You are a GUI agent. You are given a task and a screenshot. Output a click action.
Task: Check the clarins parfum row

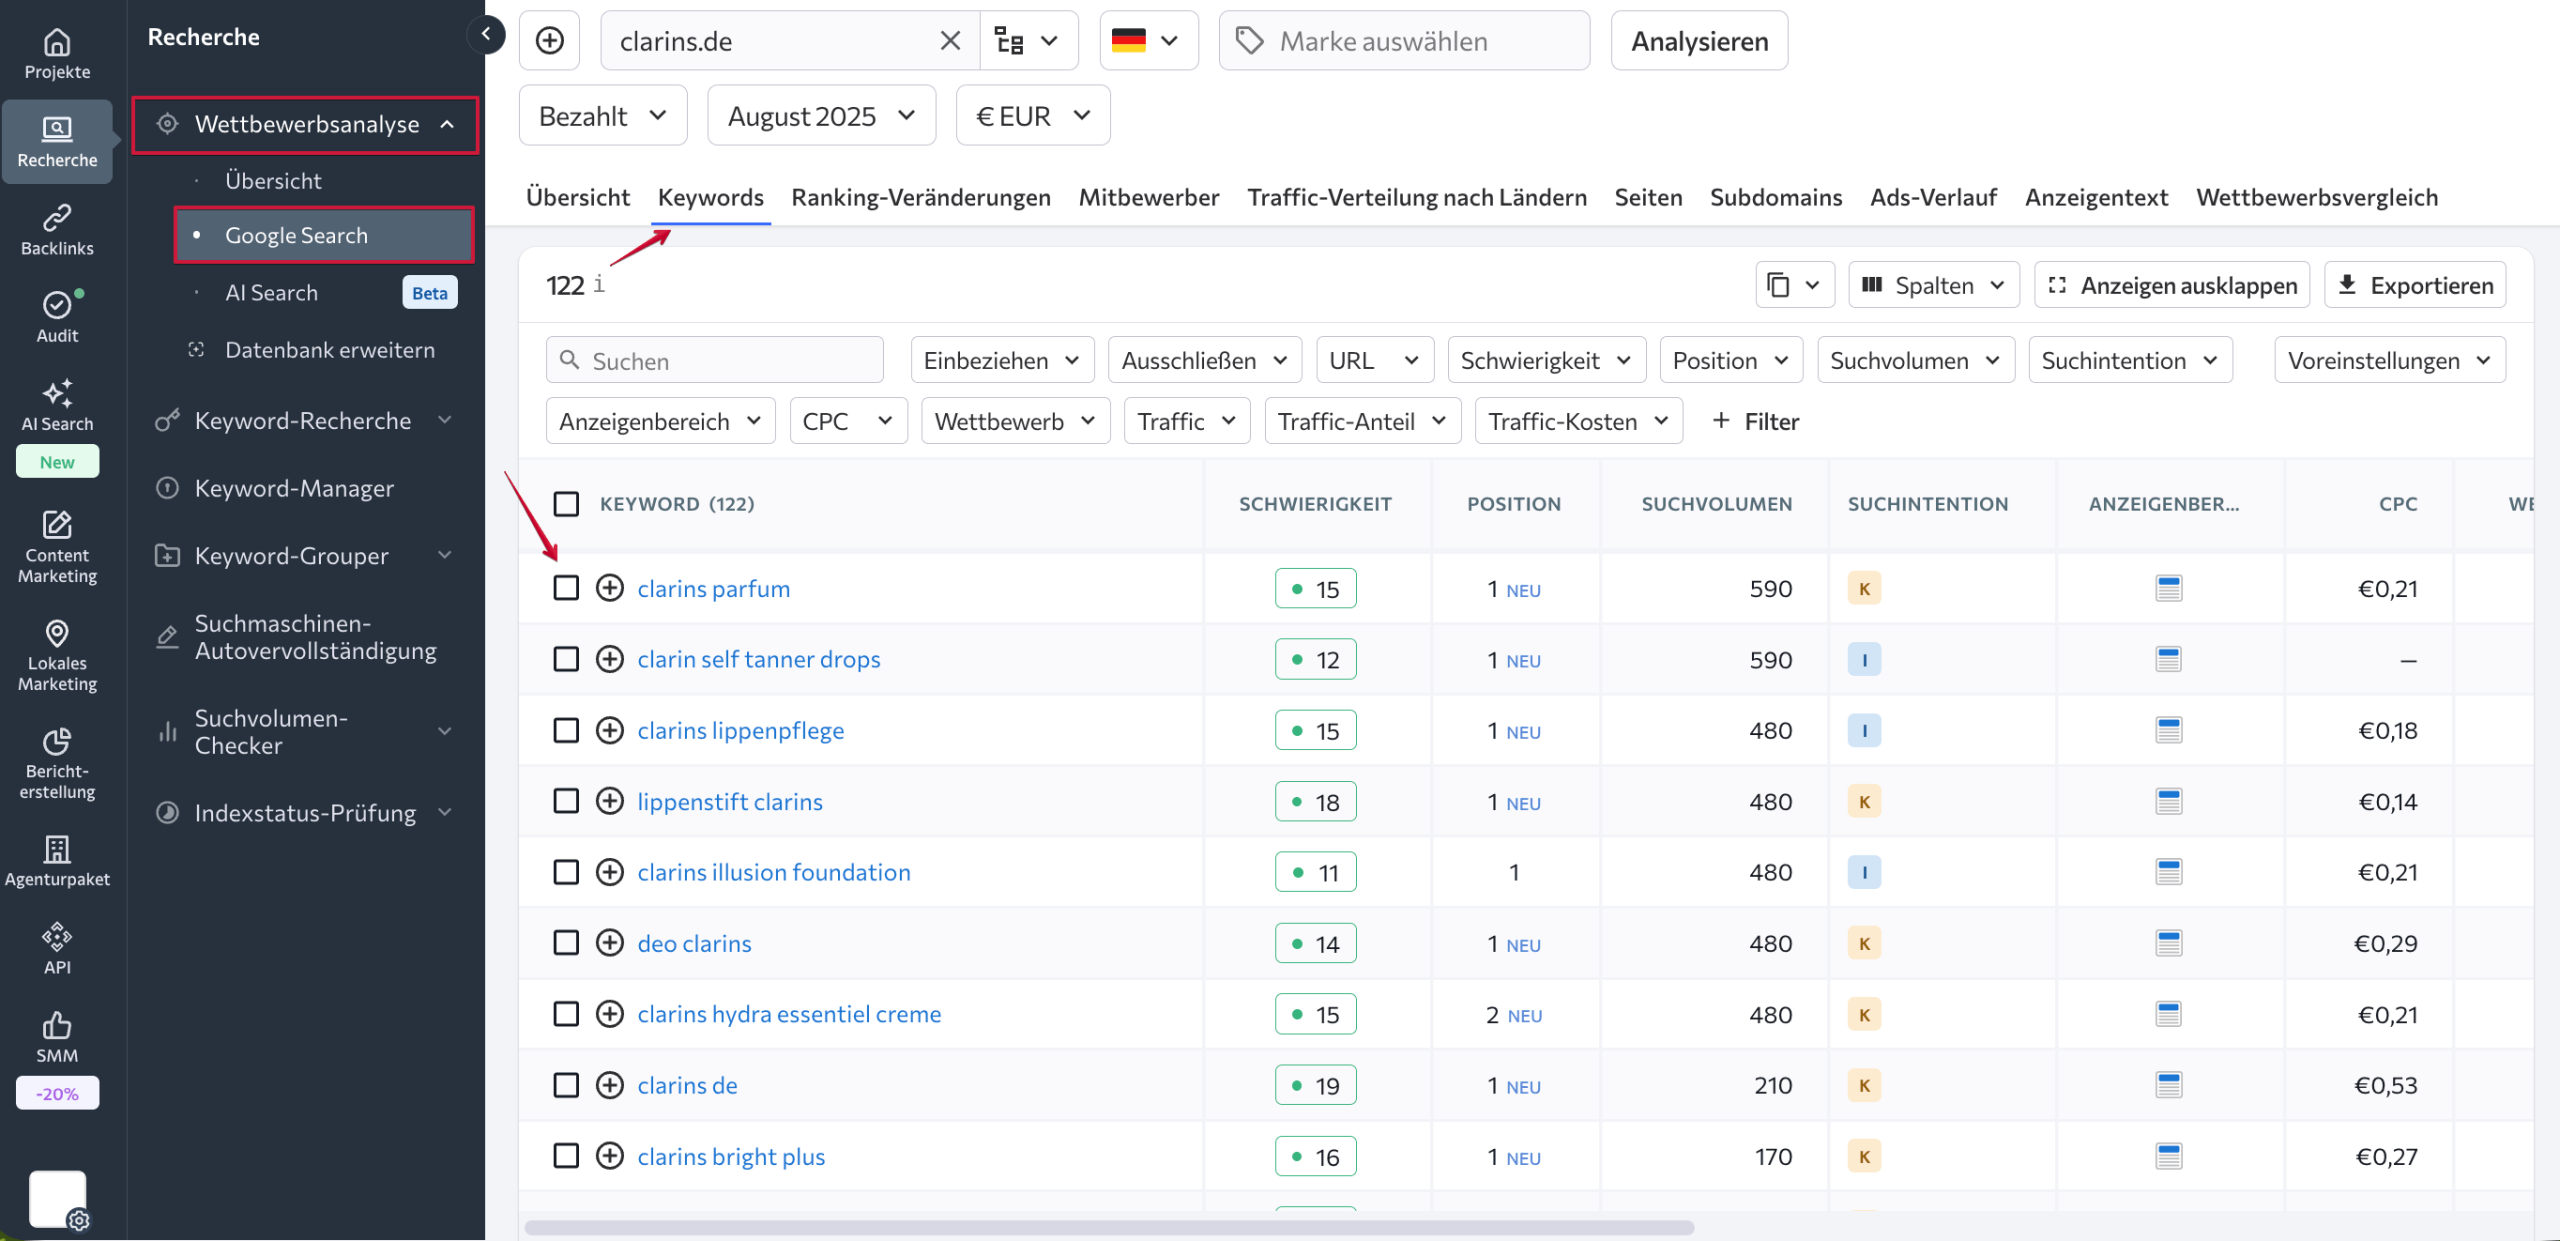tap(566, 588)
